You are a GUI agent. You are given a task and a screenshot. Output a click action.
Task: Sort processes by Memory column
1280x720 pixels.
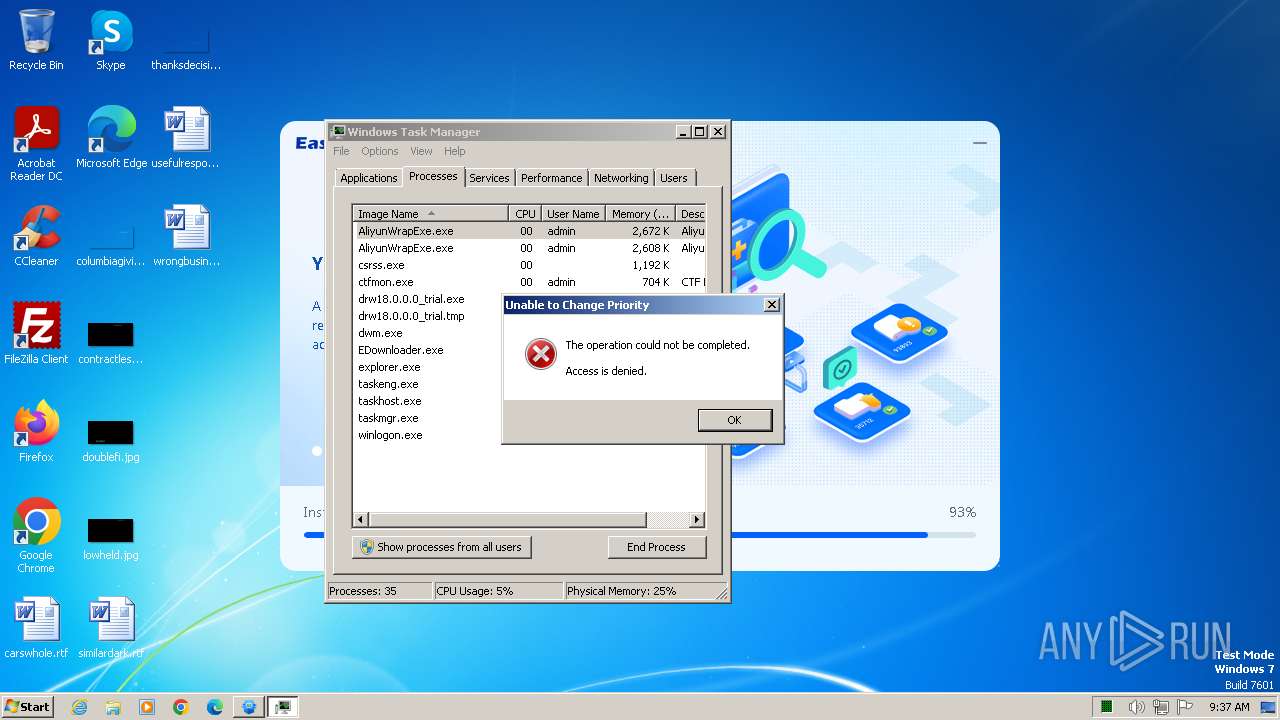point(641,213)
